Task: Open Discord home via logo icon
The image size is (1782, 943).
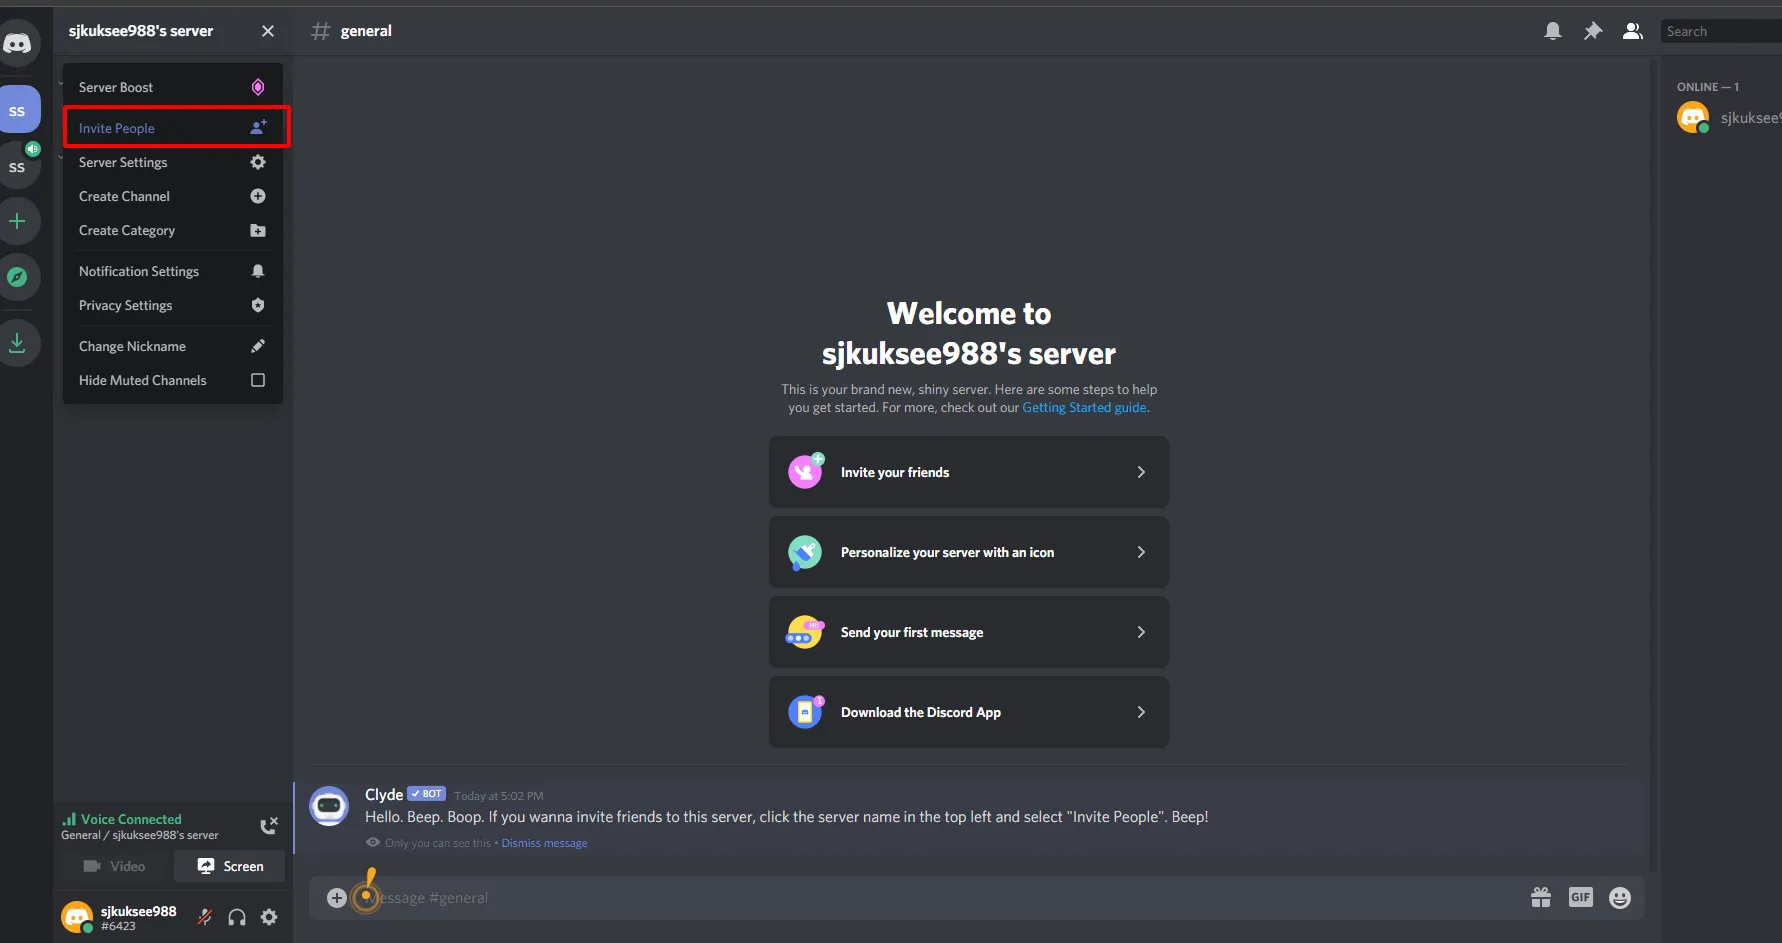Action: pos(17,44)
